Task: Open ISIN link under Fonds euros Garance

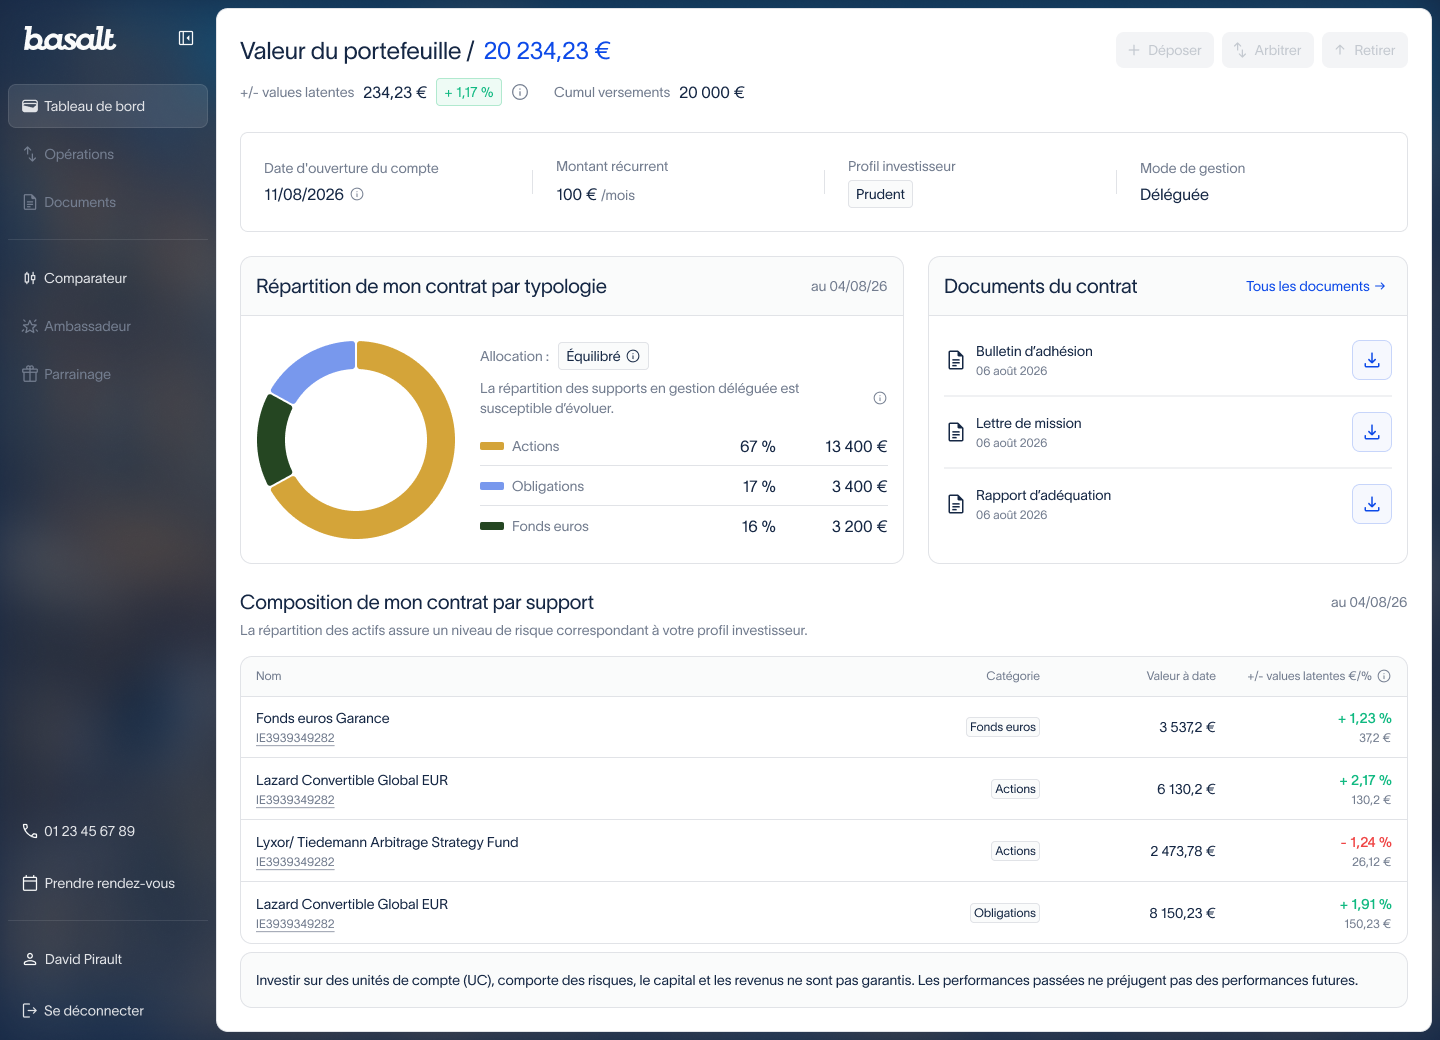Action: click(x=295, y=738)
